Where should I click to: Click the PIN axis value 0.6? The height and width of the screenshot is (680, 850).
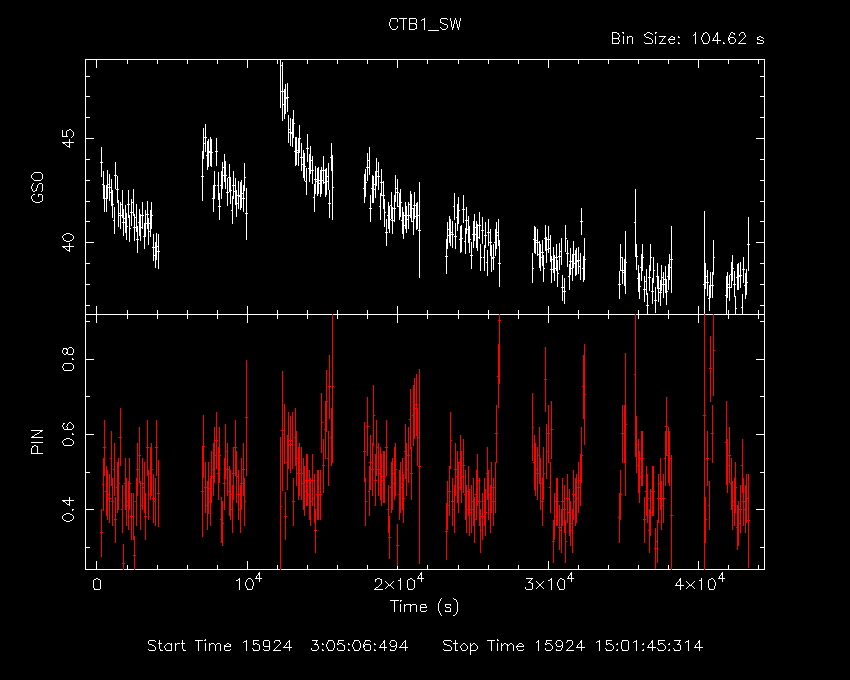coord(68,434)
